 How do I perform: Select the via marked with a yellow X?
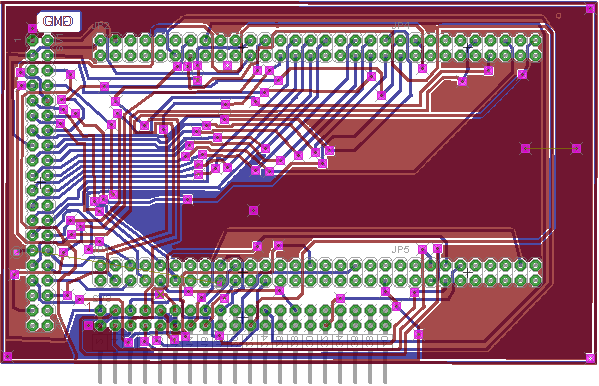pos(160,294)
